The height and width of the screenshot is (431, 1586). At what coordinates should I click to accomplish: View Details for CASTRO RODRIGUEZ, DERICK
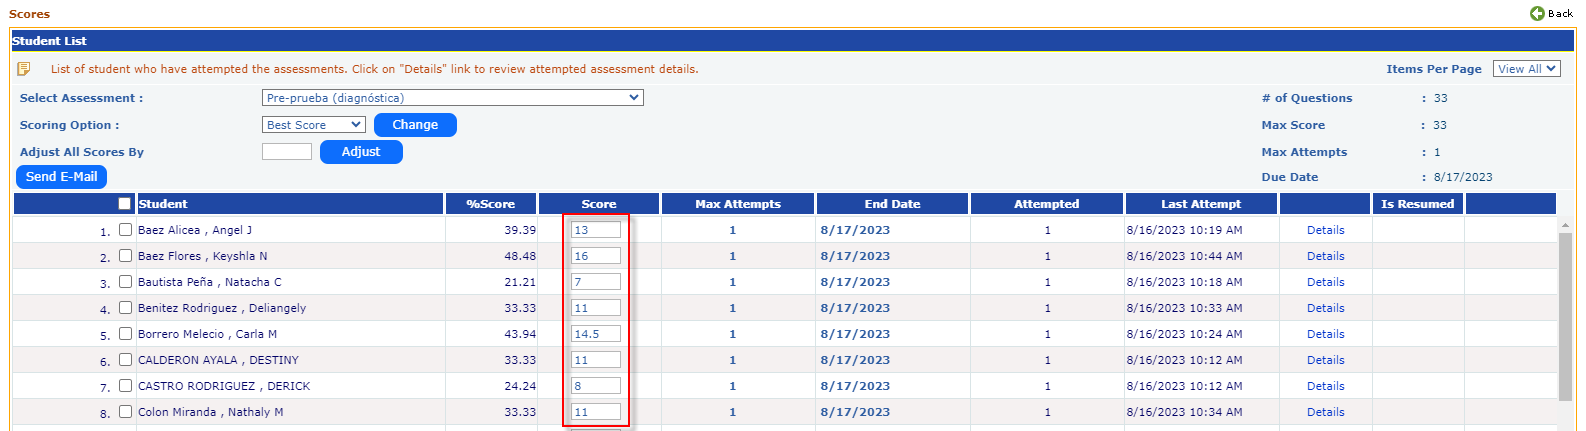tap(1325, 386)
